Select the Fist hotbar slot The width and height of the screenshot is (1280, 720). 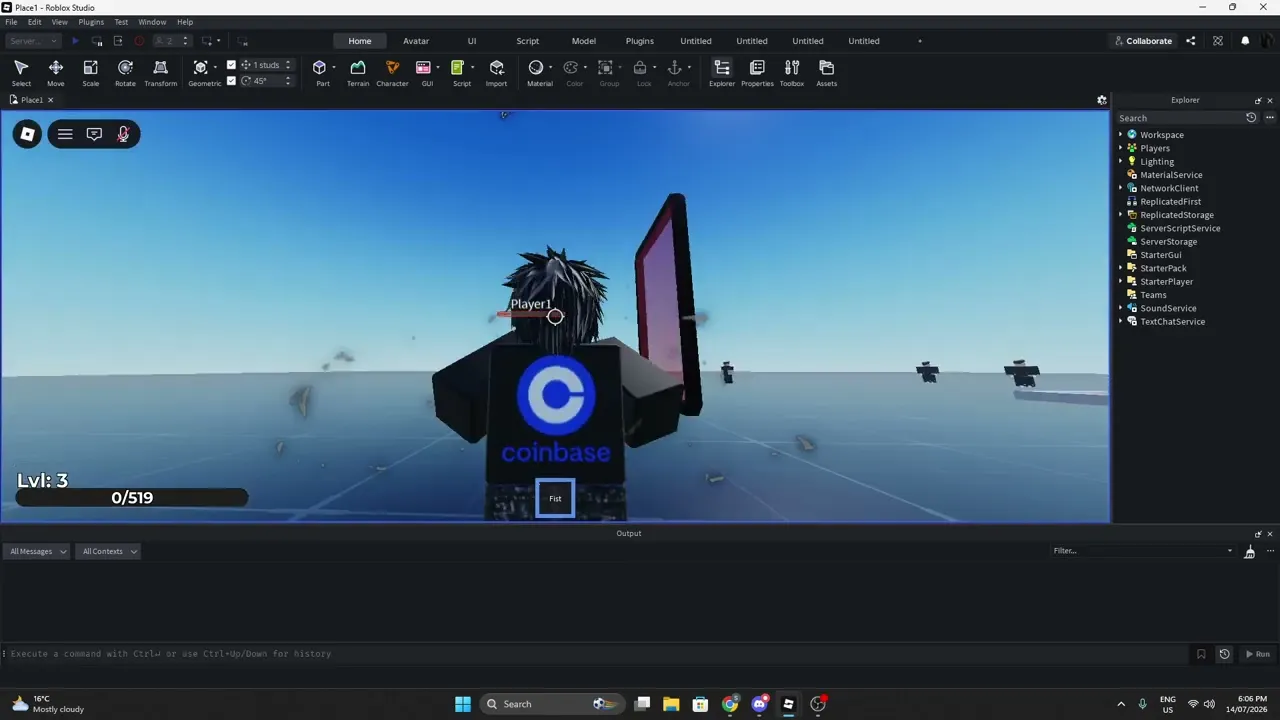point(555,498)
